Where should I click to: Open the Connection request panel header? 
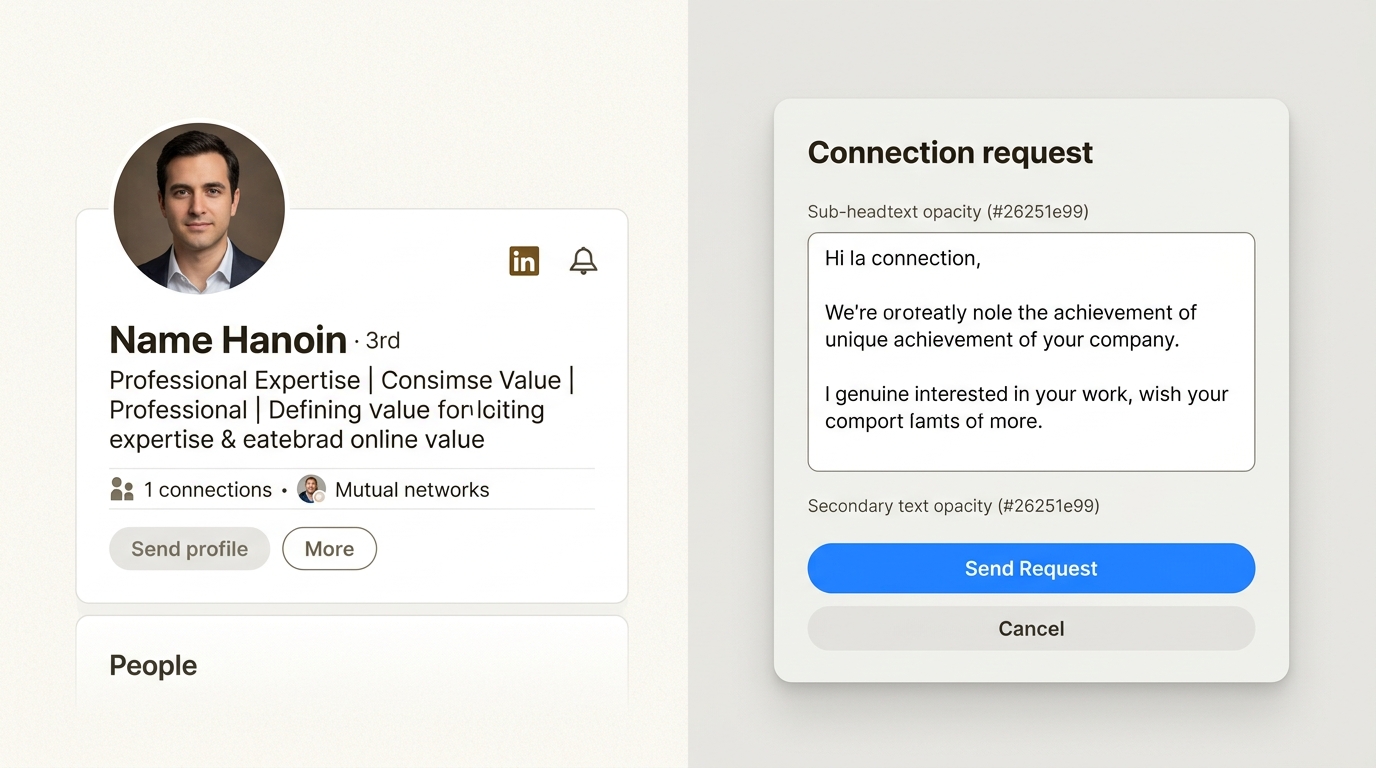[950, 152]
